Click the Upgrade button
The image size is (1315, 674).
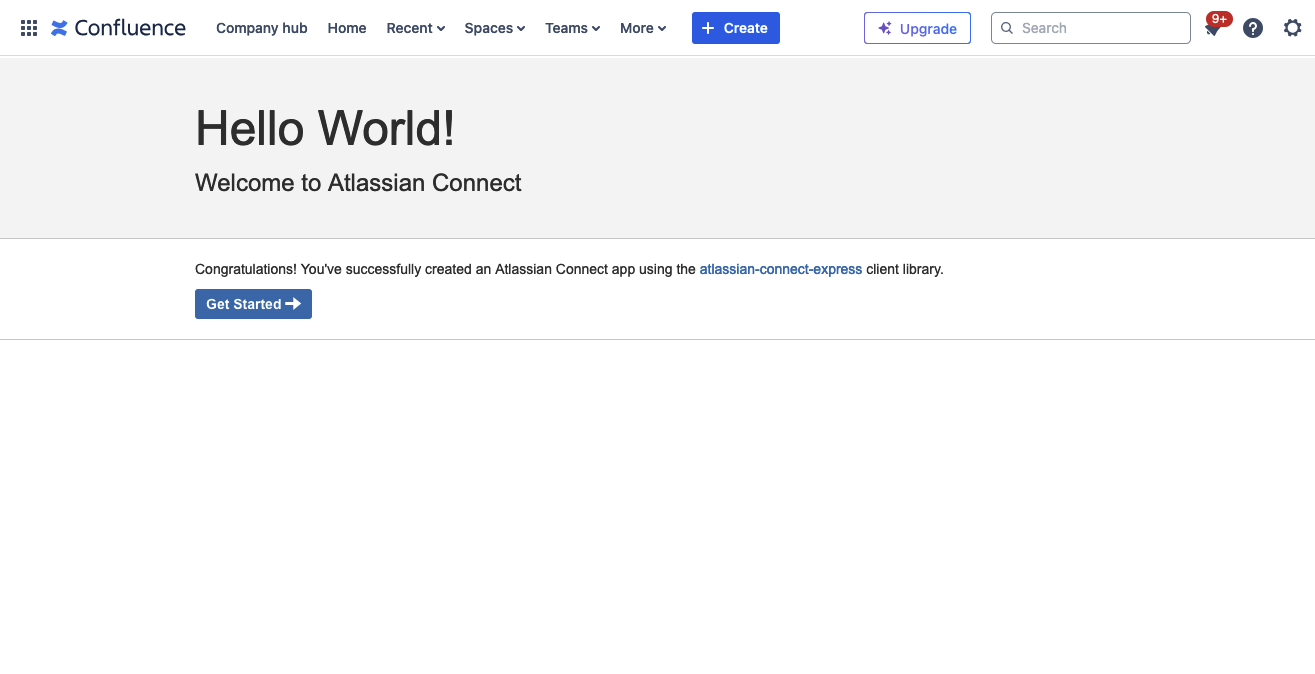coord(917,28)
